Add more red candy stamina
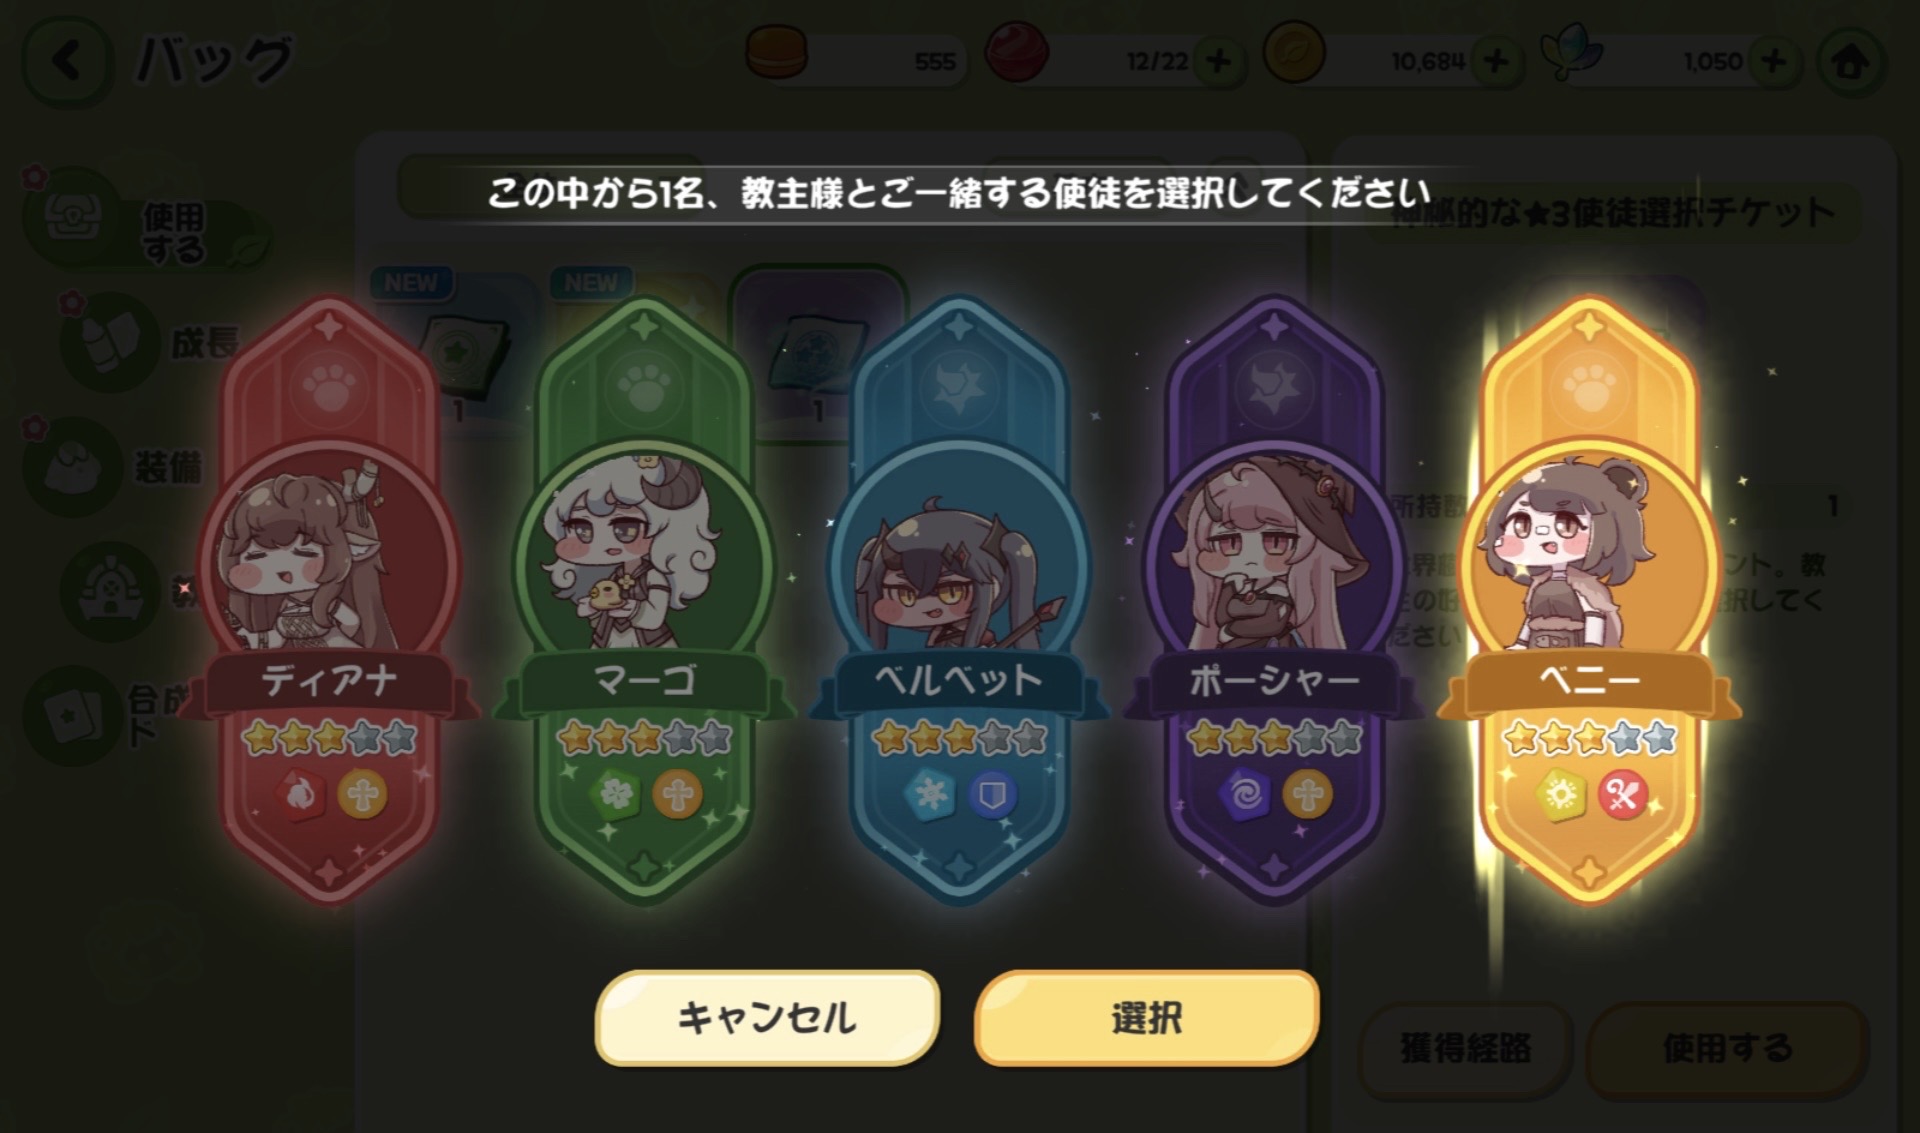The height and width of the screenshot is (1133, 1920). click(1218, 61)
